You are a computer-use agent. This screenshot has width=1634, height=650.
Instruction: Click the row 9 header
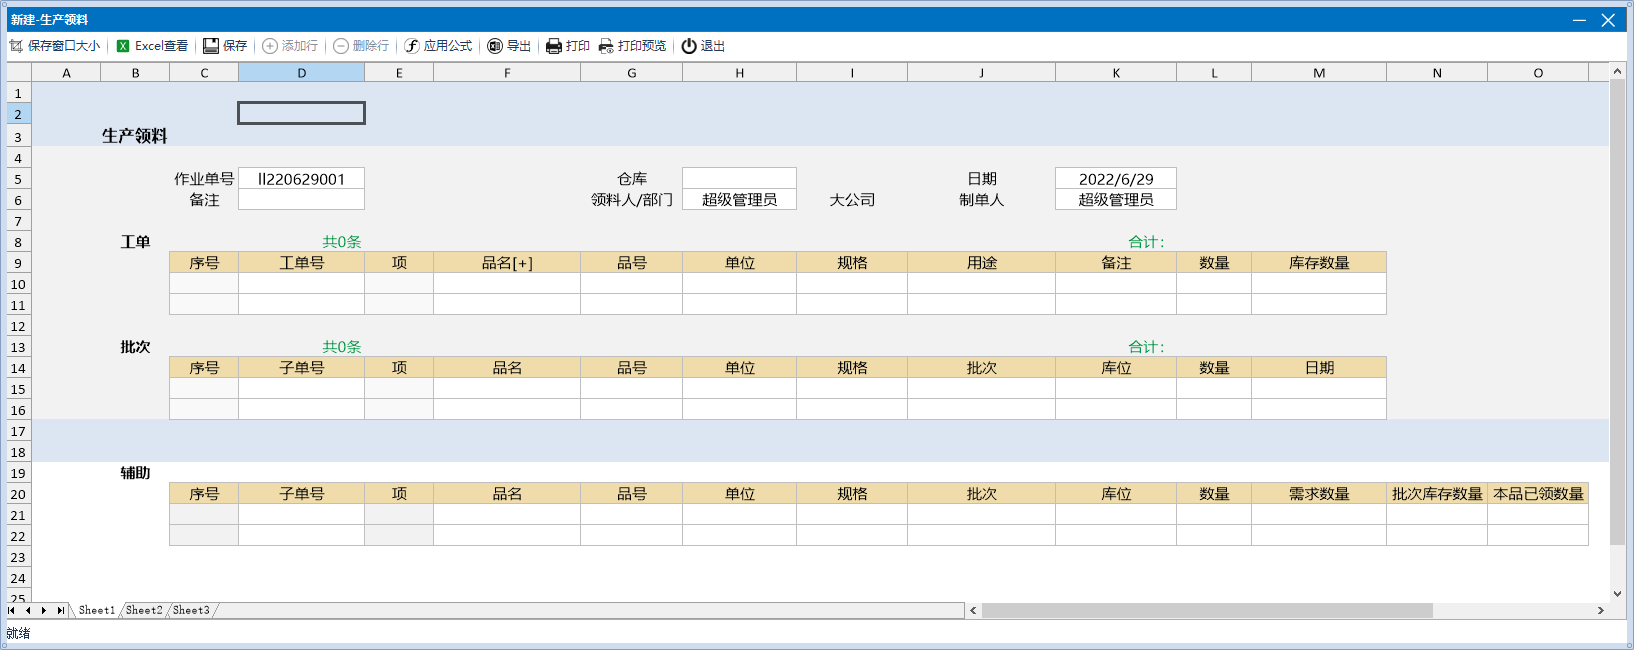click(18, 263)
